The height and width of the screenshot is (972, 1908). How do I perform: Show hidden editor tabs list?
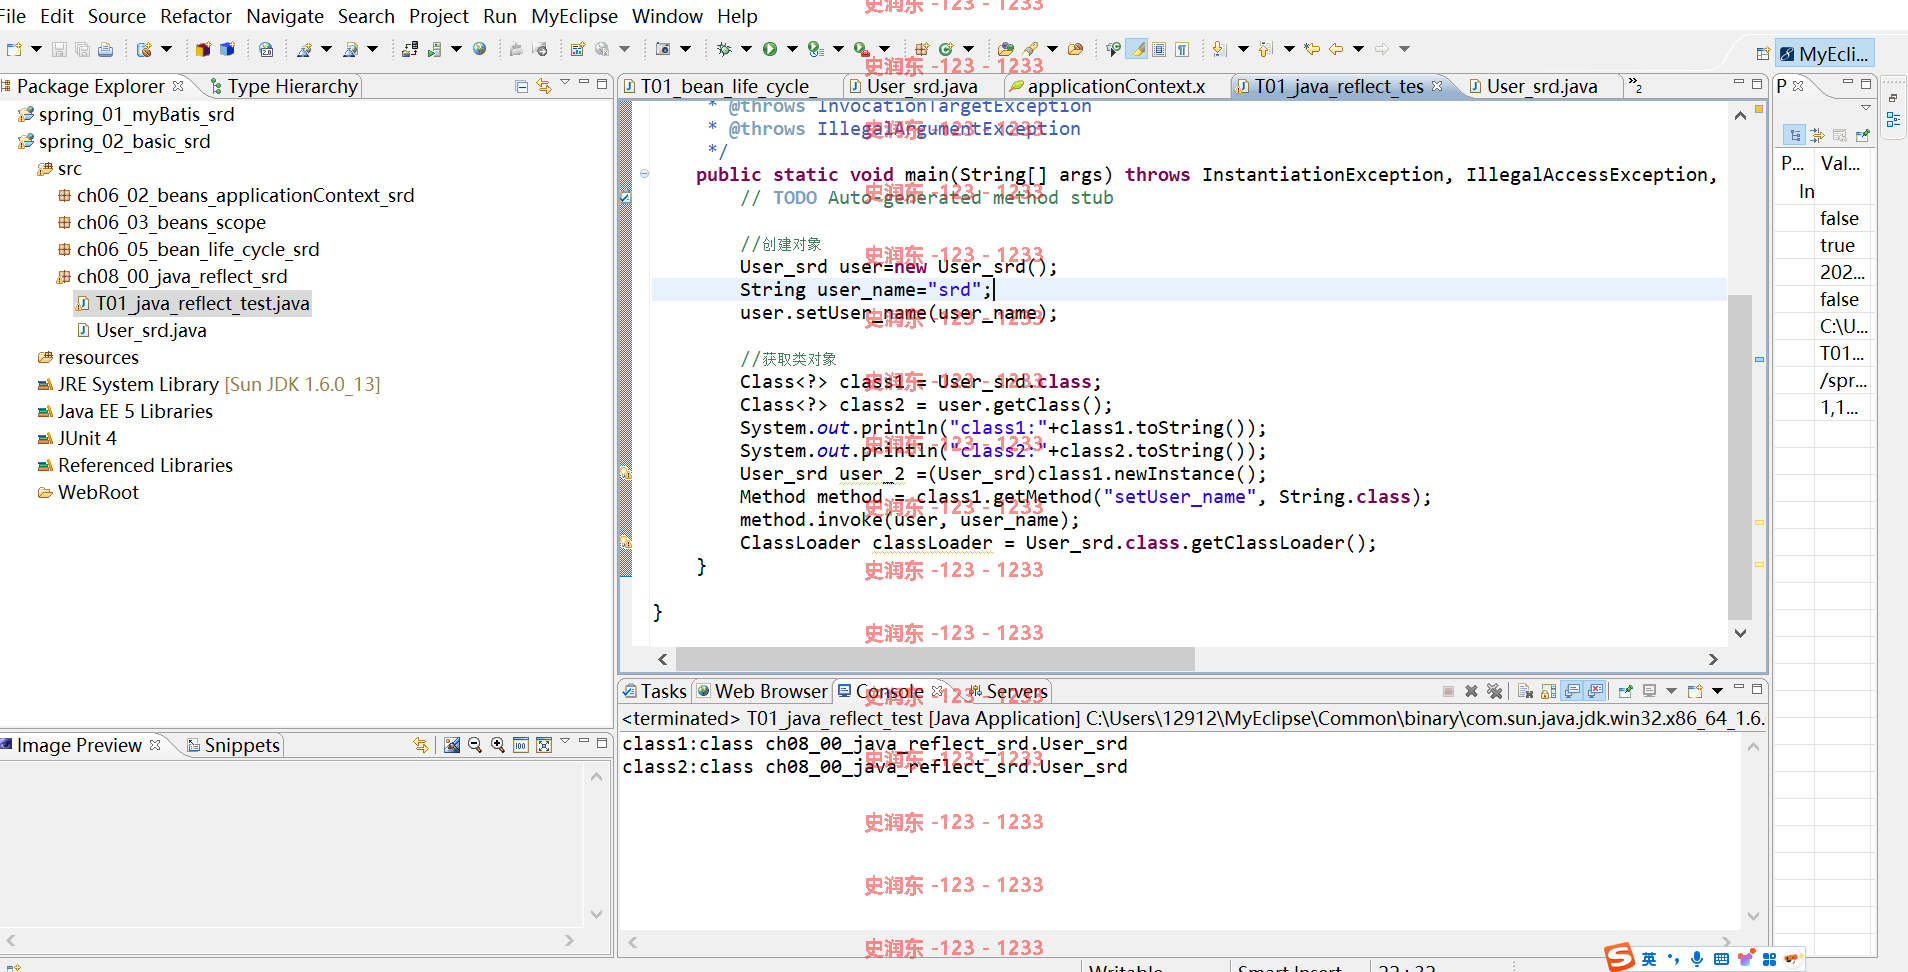tap(1636, 86)
